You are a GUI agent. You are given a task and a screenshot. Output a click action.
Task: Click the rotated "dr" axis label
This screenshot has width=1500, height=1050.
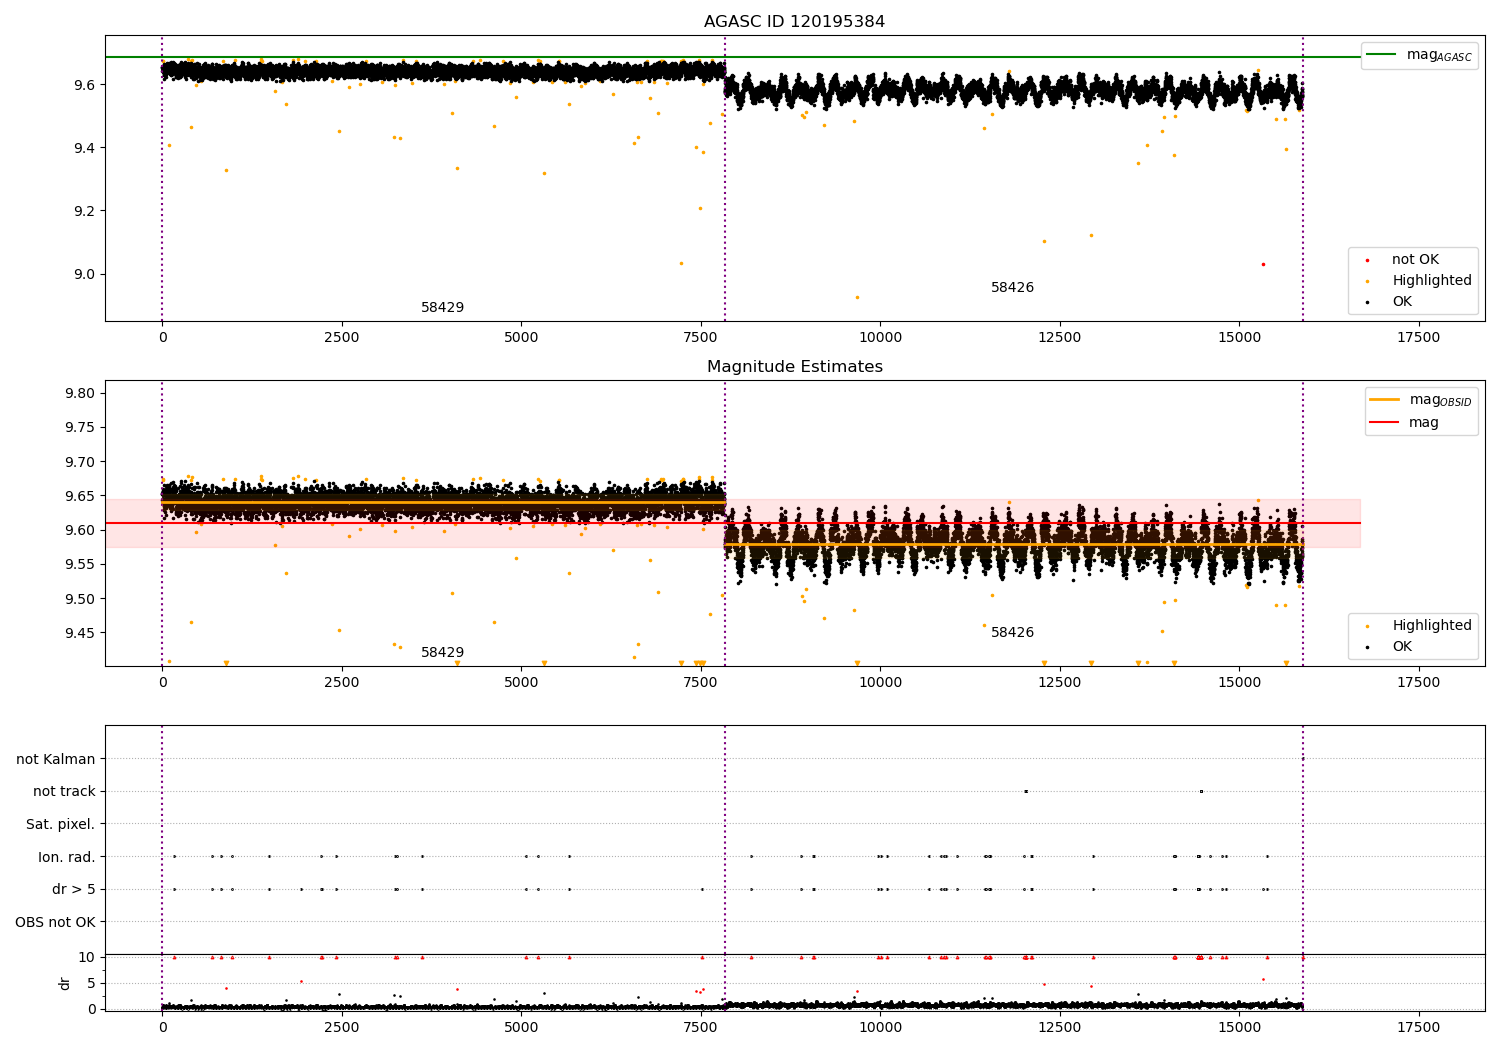tap(65, 983)
